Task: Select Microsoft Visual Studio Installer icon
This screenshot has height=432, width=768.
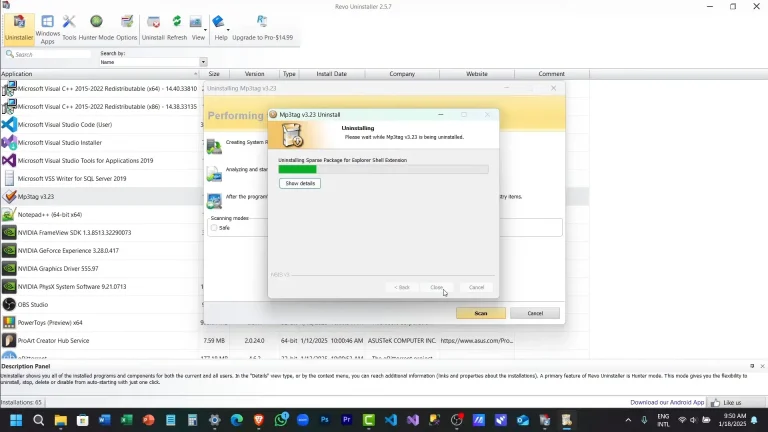Action: click(9, 143)
